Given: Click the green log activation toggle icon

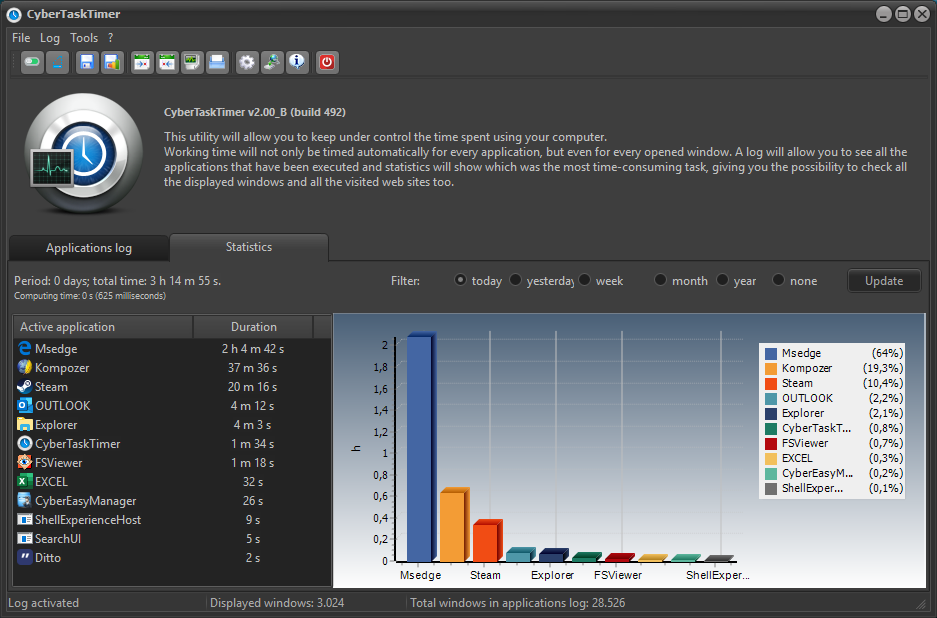Looking at the screenshot, I should pyautogui.click(x=32, y=63).
